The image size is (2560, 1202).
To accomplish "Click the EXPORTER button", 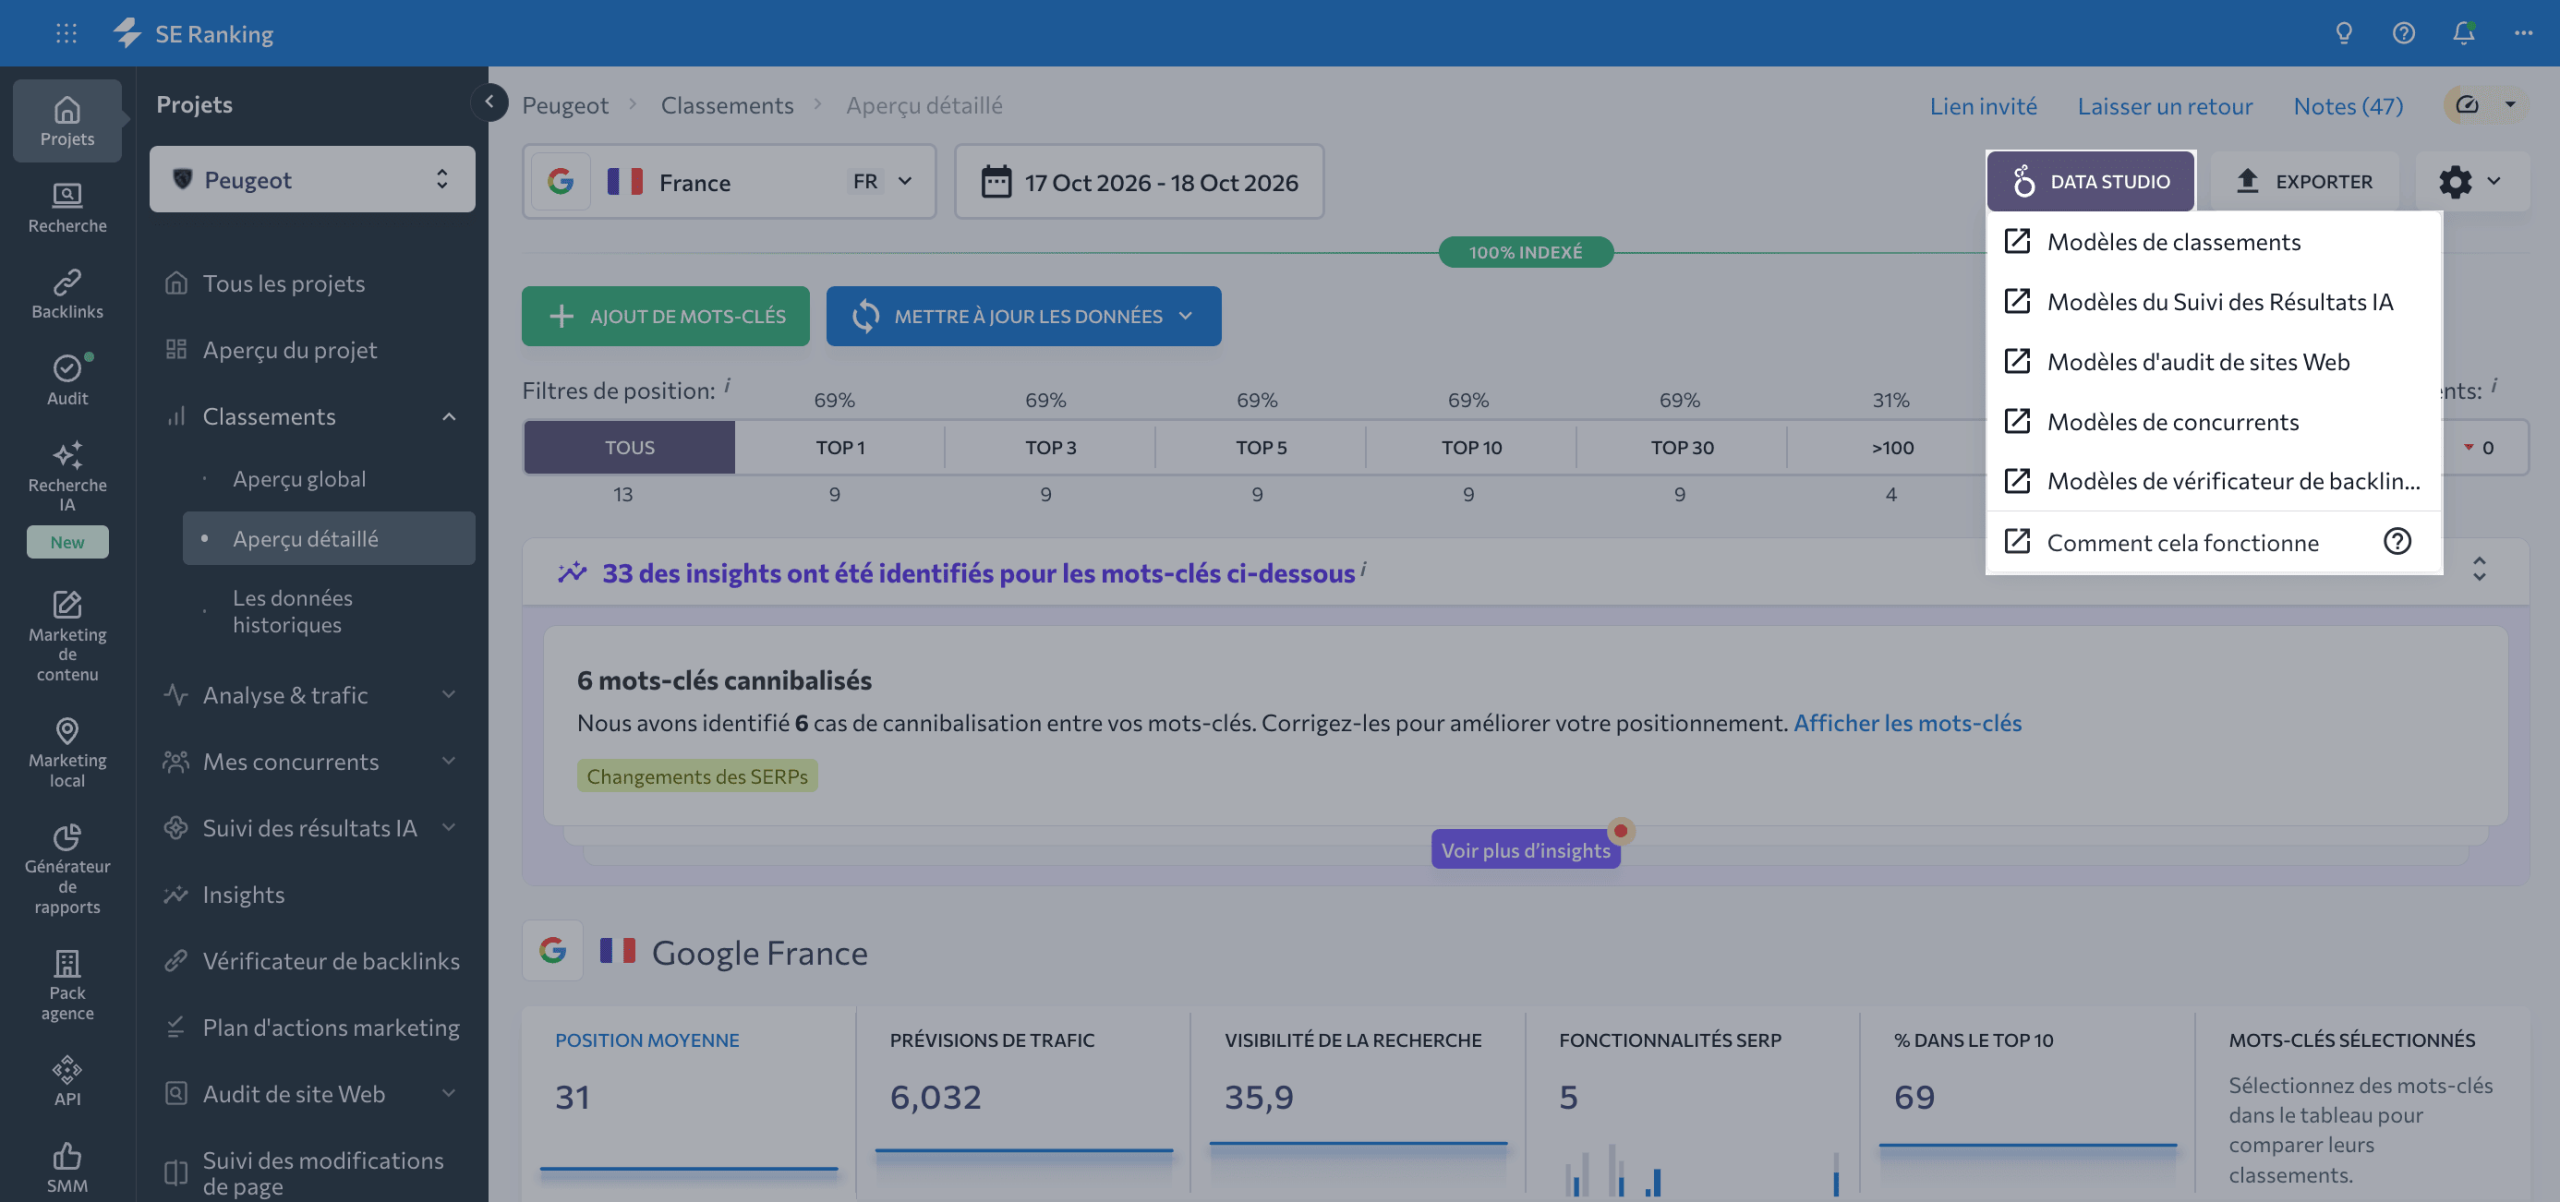I will (x=2303, y=181).
